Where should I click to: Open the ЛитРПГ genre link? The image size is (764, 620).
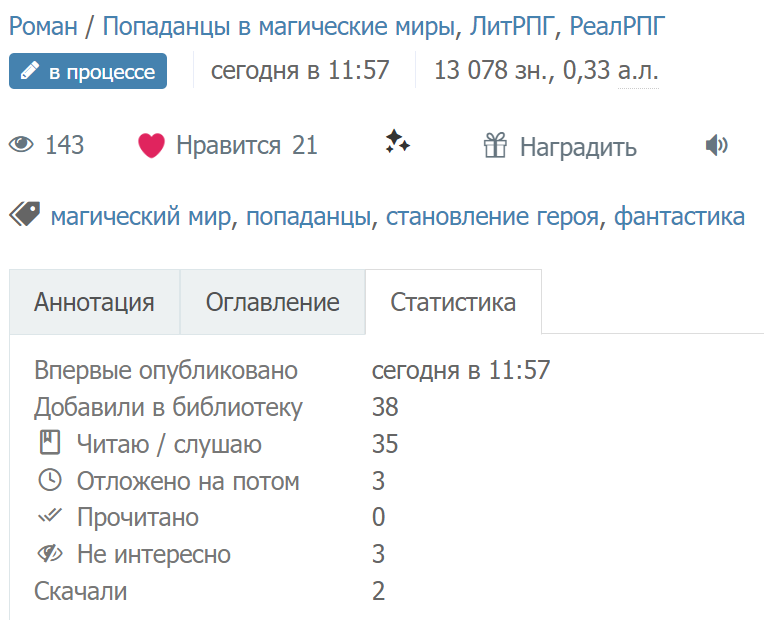(512, 26)
